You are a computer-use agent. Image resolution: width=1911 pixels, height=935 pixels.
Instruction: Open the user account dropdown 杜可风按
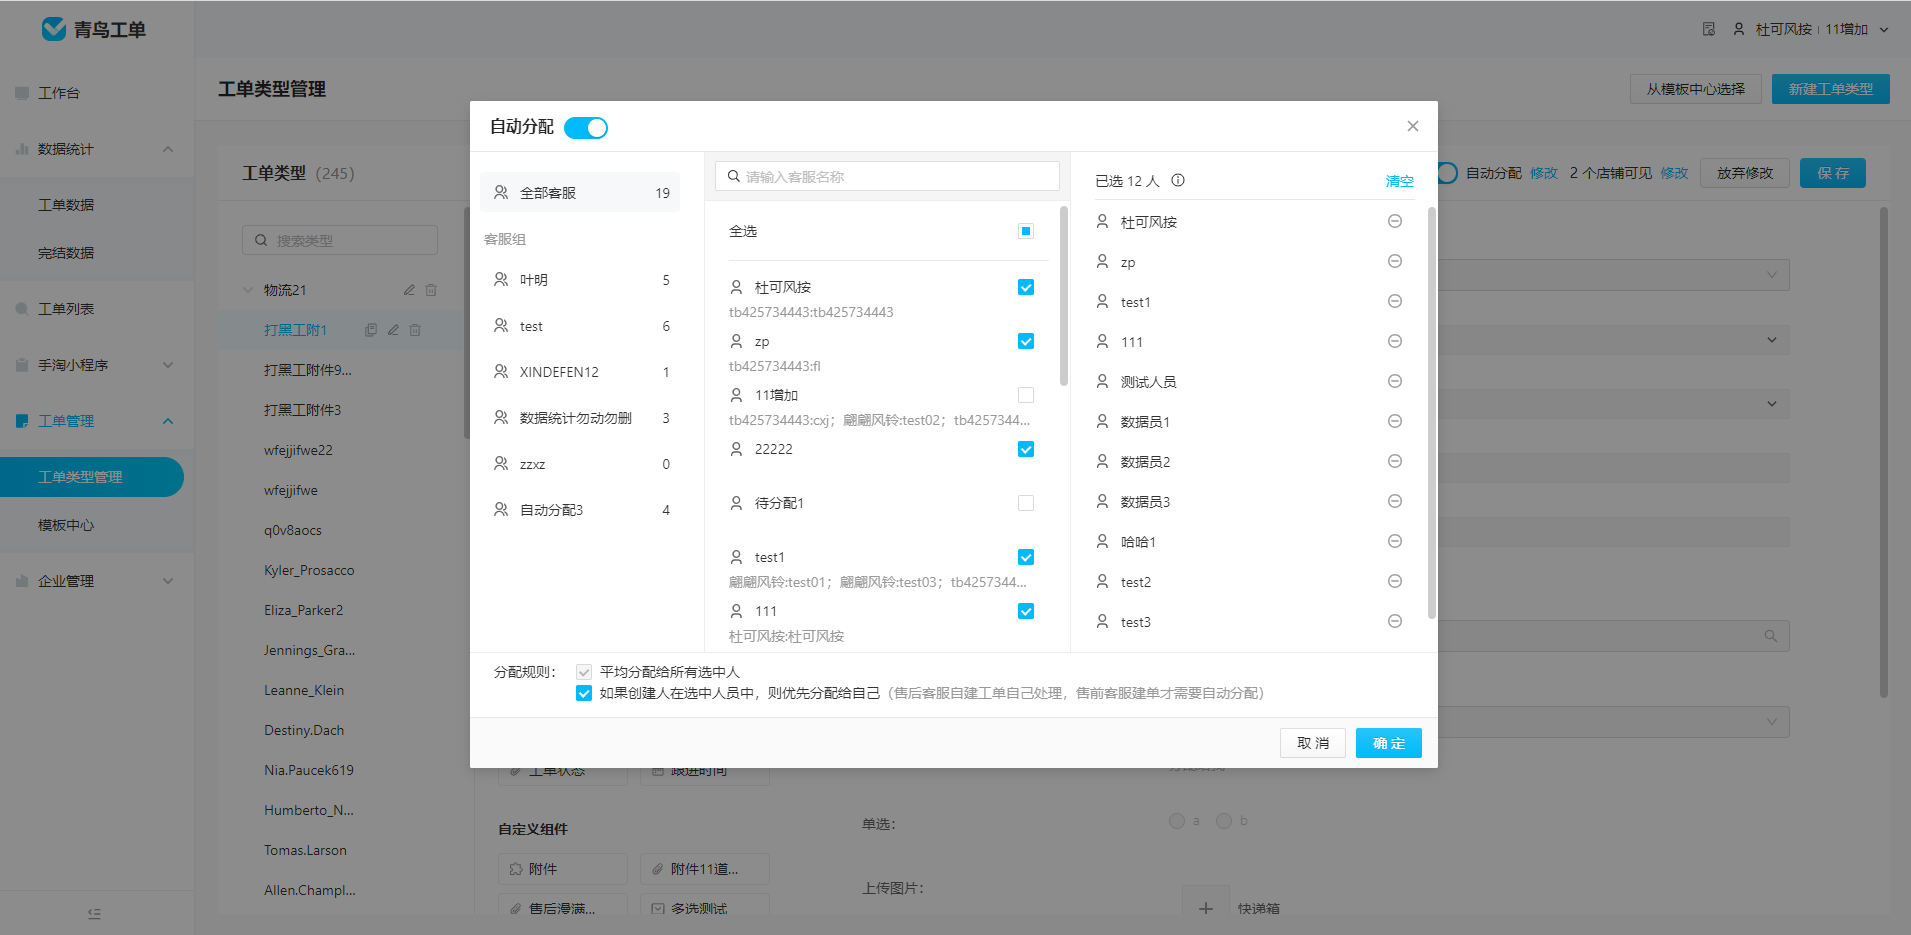[1810, 29]
